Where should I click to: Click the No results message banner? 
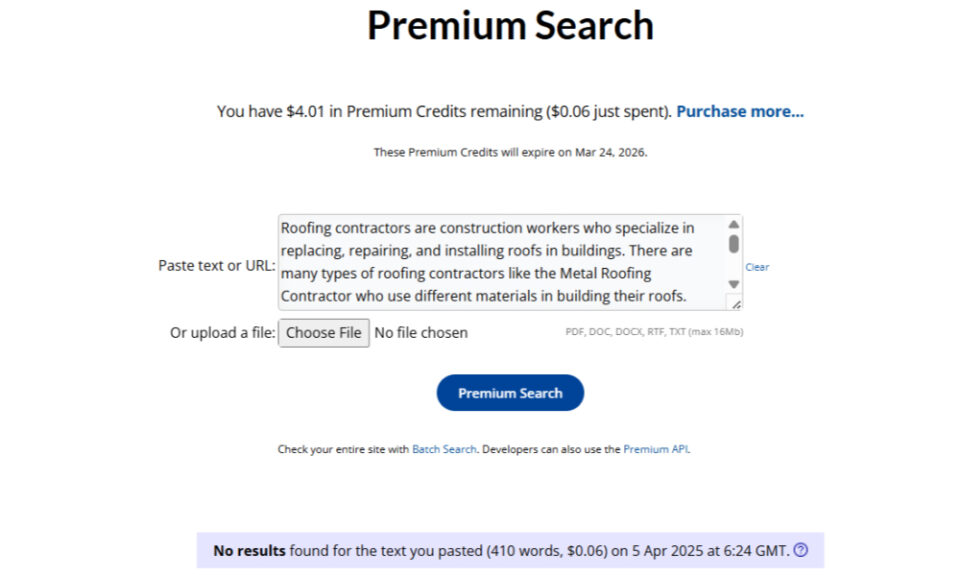click(510, 550)
